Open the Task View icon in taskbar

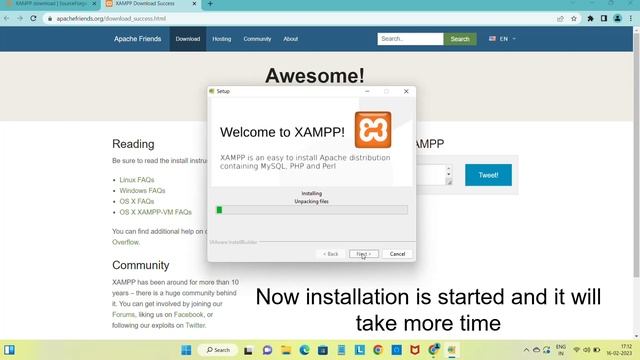248,350
